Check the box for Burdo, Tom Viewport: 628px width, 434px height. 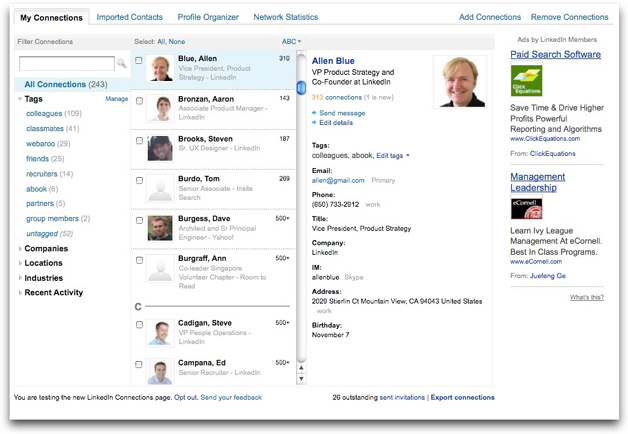(x=139, y=181)
